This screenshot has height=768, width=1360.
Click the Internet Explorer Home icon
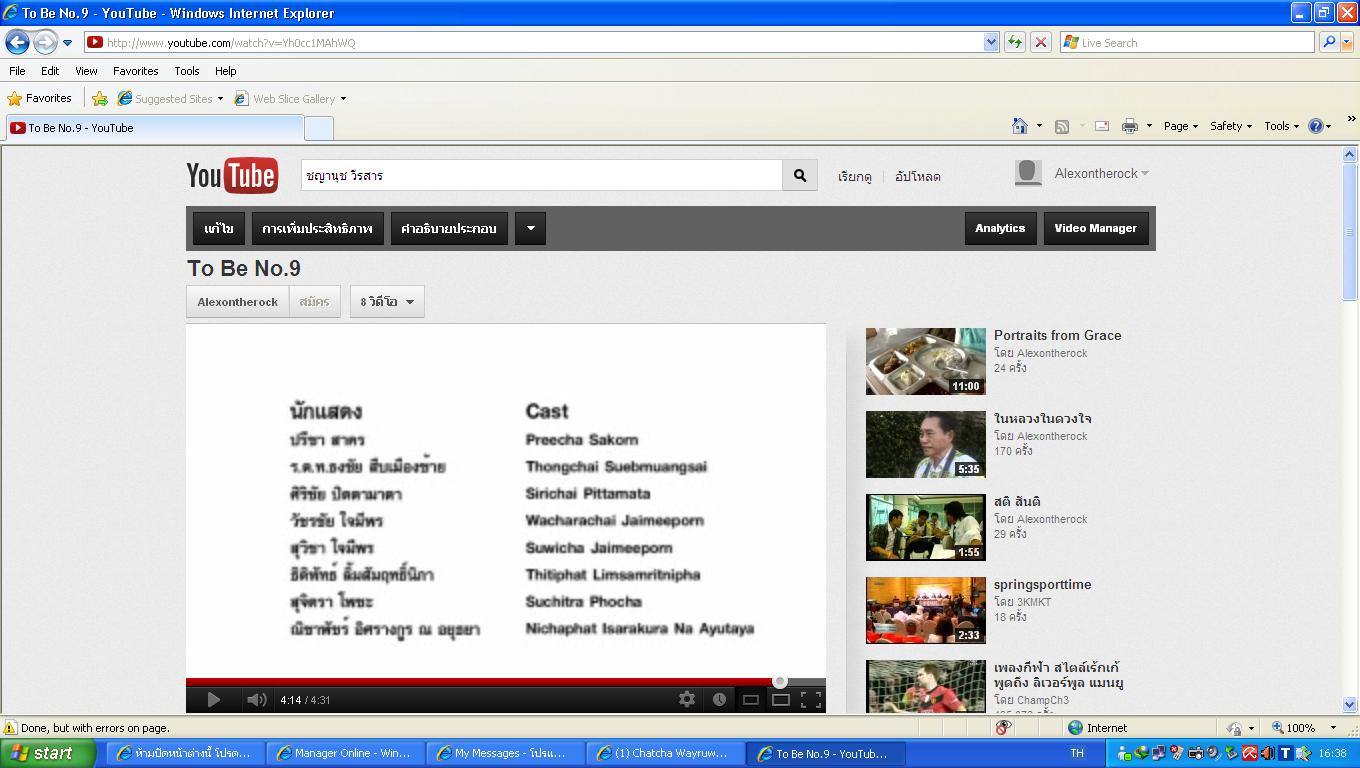1020,126
